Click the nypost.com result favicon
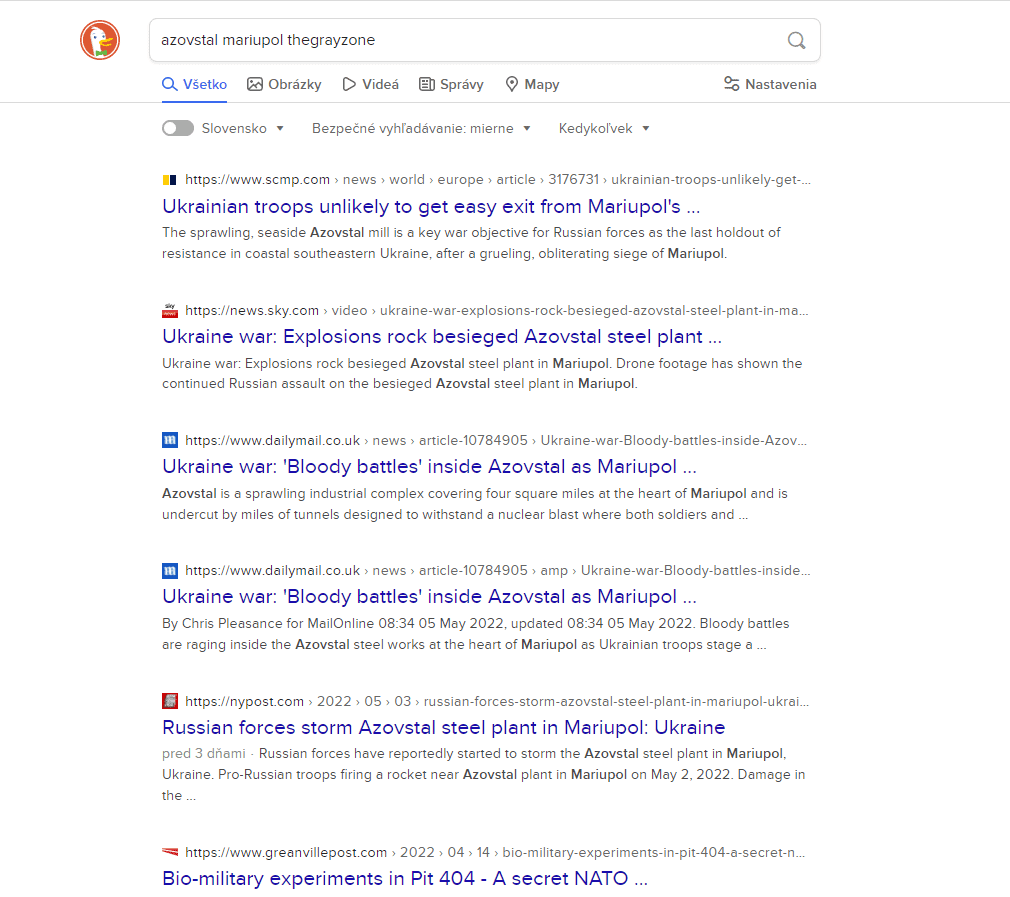The image size is (1010, 897). tap(169, 701)
